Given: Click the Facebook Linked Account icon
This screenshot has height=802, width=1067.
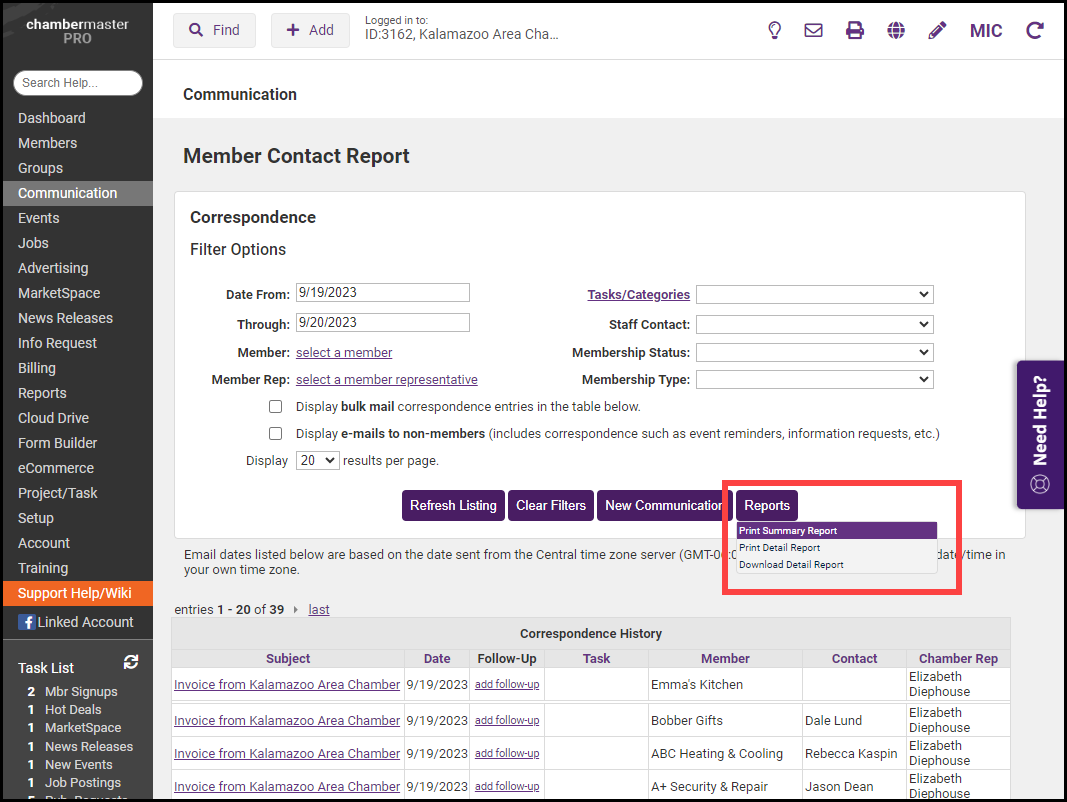Looking at the screenshot, I should click(x=26, y=622).
